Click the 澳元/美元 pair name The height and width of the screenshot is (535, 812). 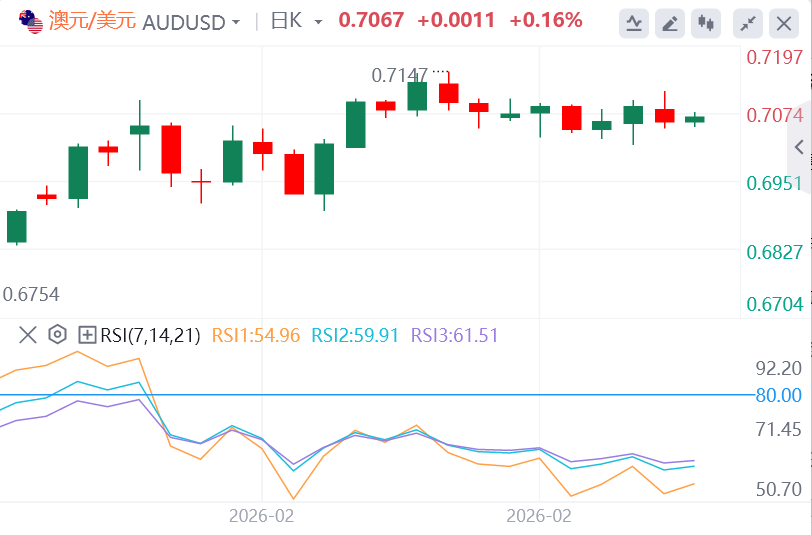pos(93,21)
